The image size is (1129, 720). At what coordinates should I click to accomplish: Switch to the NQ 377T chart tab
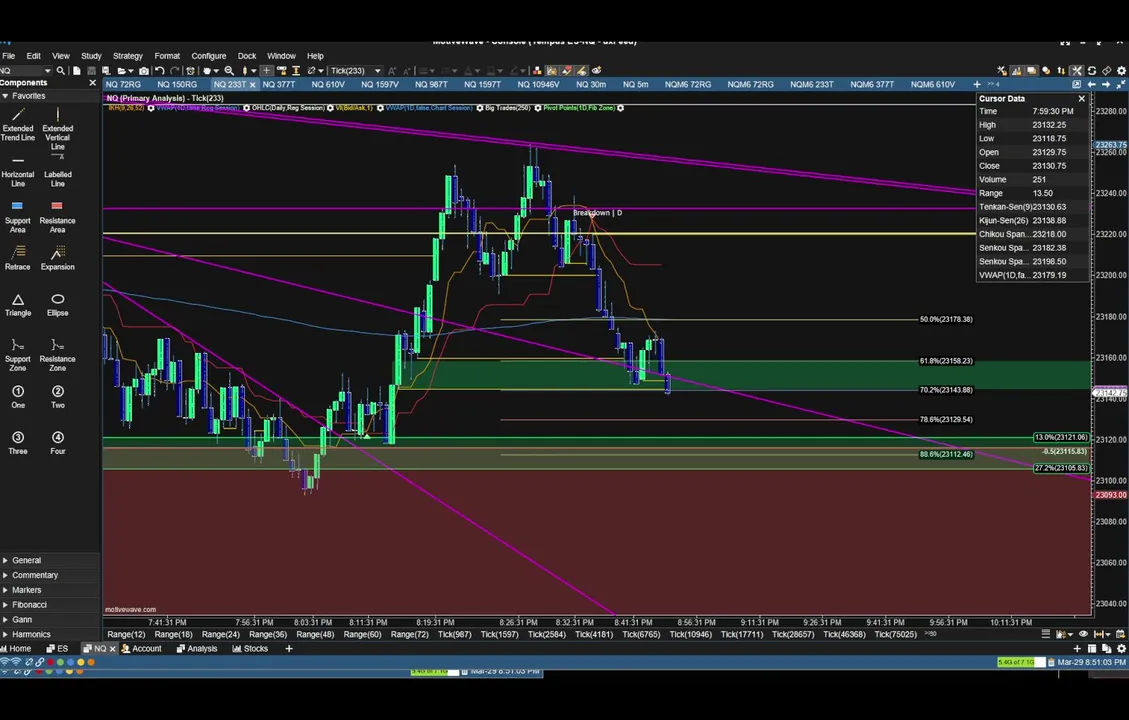pyautogui.click(x=279, y=84)
